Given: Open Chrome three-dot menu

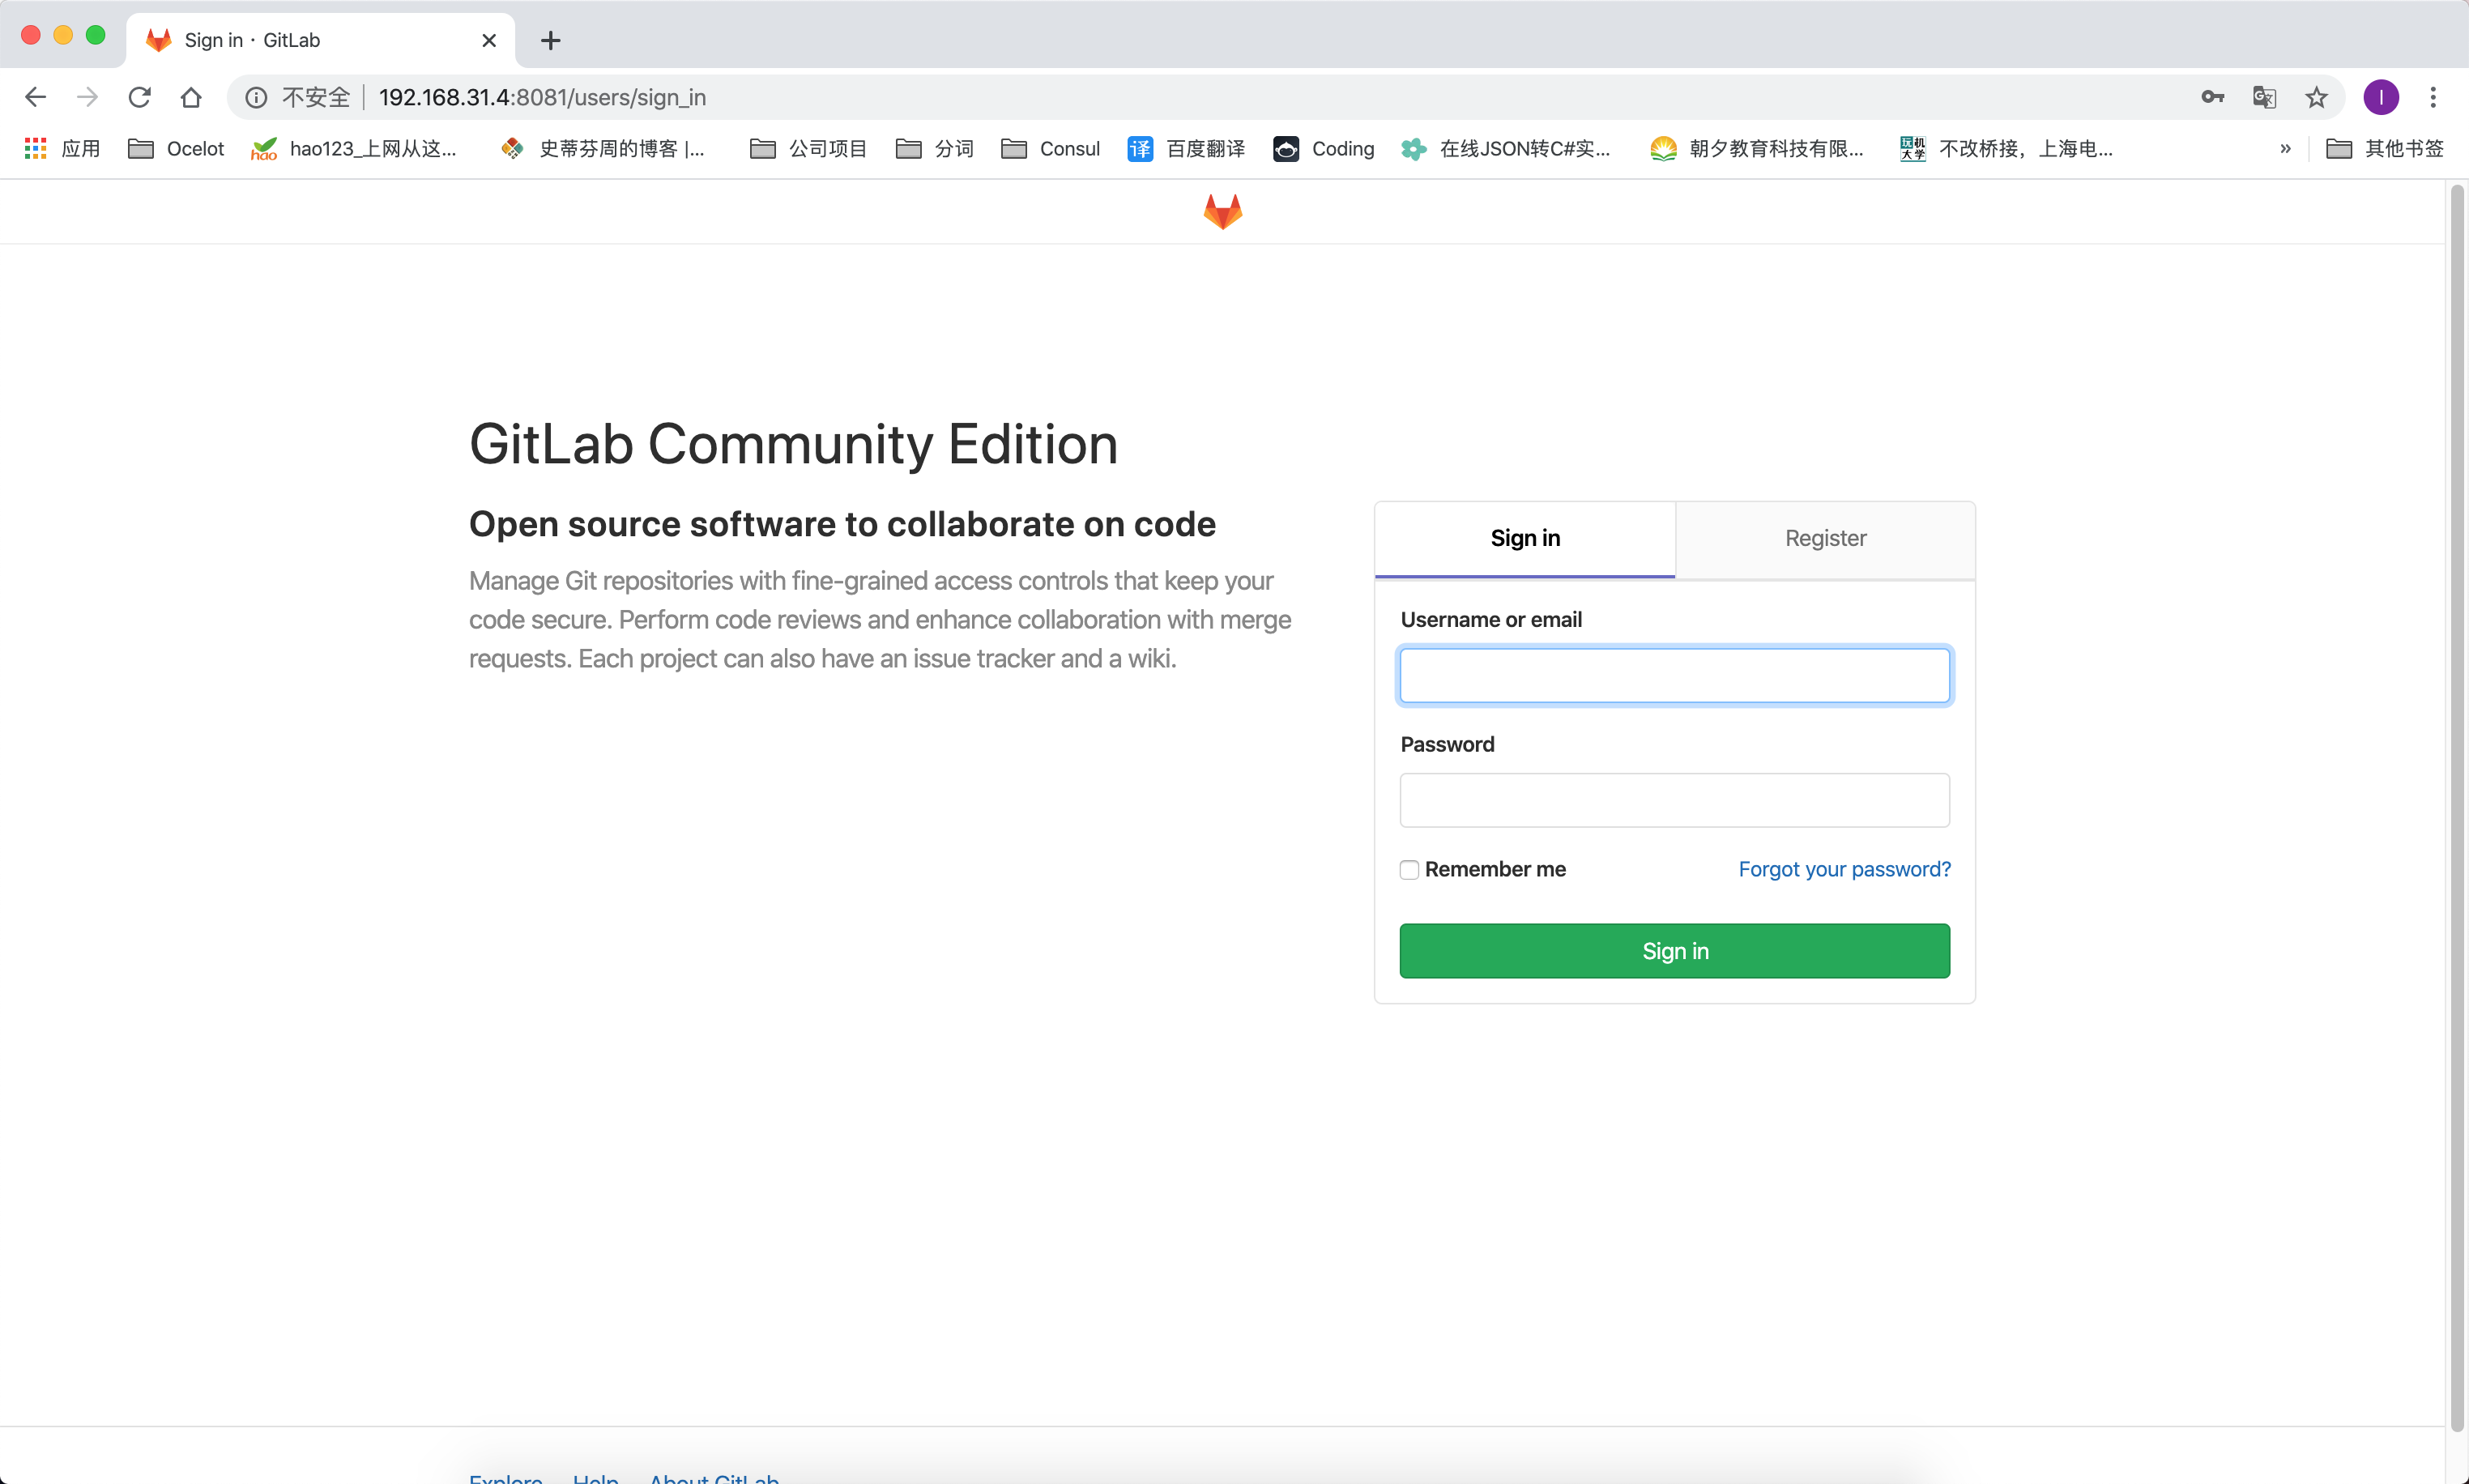Looking at the screenshot, I should pyautogui.click(x=2433, y=97).
